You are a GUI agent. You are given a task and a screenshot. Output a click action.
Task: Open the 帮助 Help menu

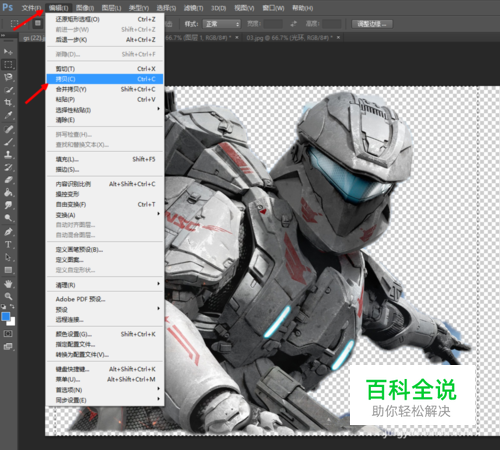point(302,8)
